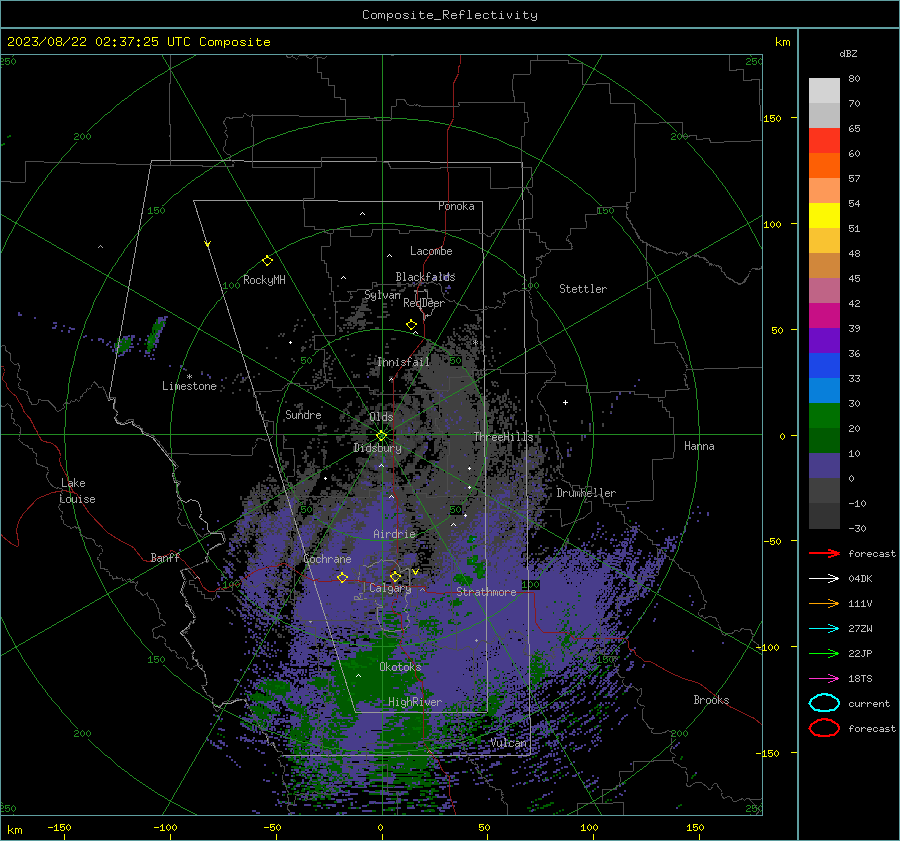The width and height of the screenshot is (900, 841).
Task: Click the dBZ legend heading
Action: pos(848,53)
